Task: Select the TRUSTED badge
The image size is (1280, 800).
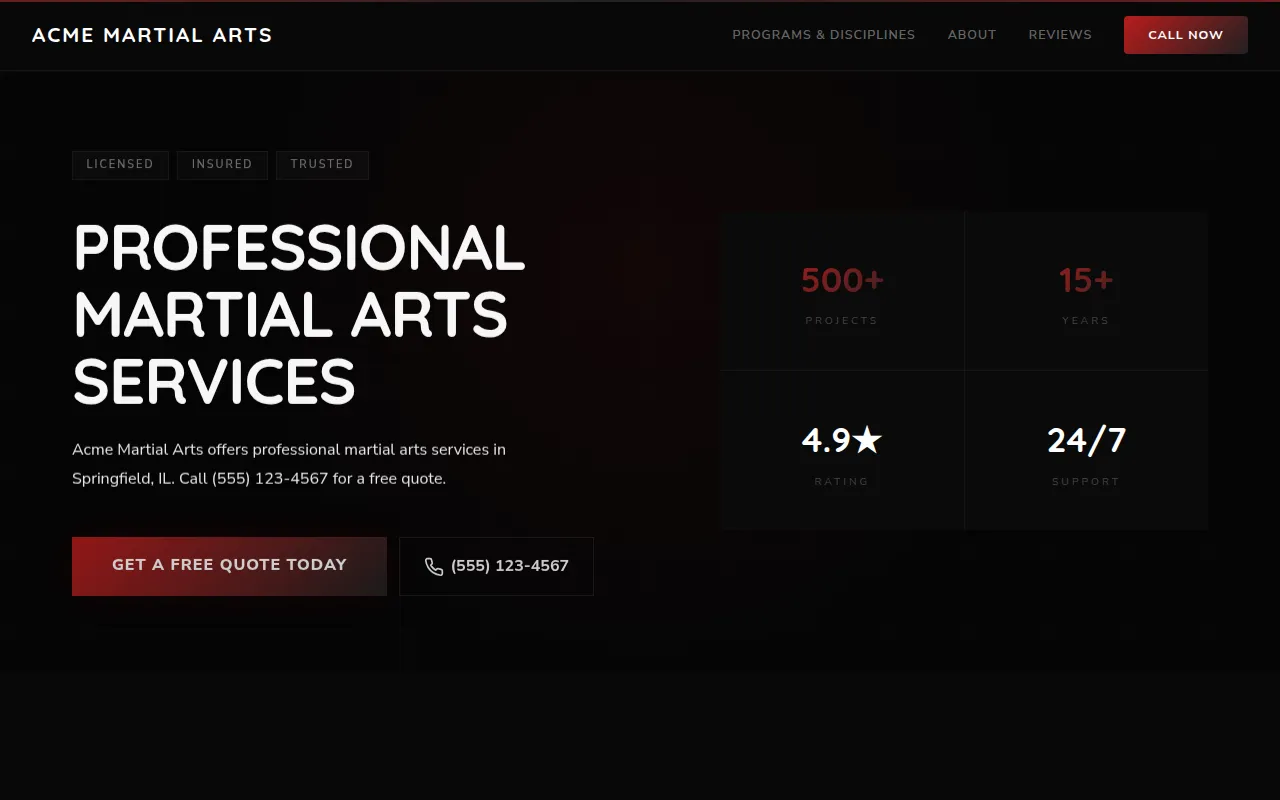Action: [322, 165]
